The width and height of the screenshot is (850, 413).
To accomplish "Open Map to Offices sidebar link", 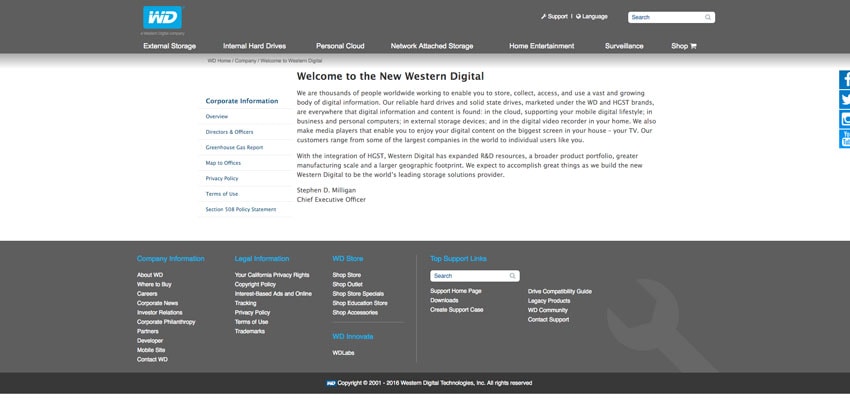I will pos(223,163).
